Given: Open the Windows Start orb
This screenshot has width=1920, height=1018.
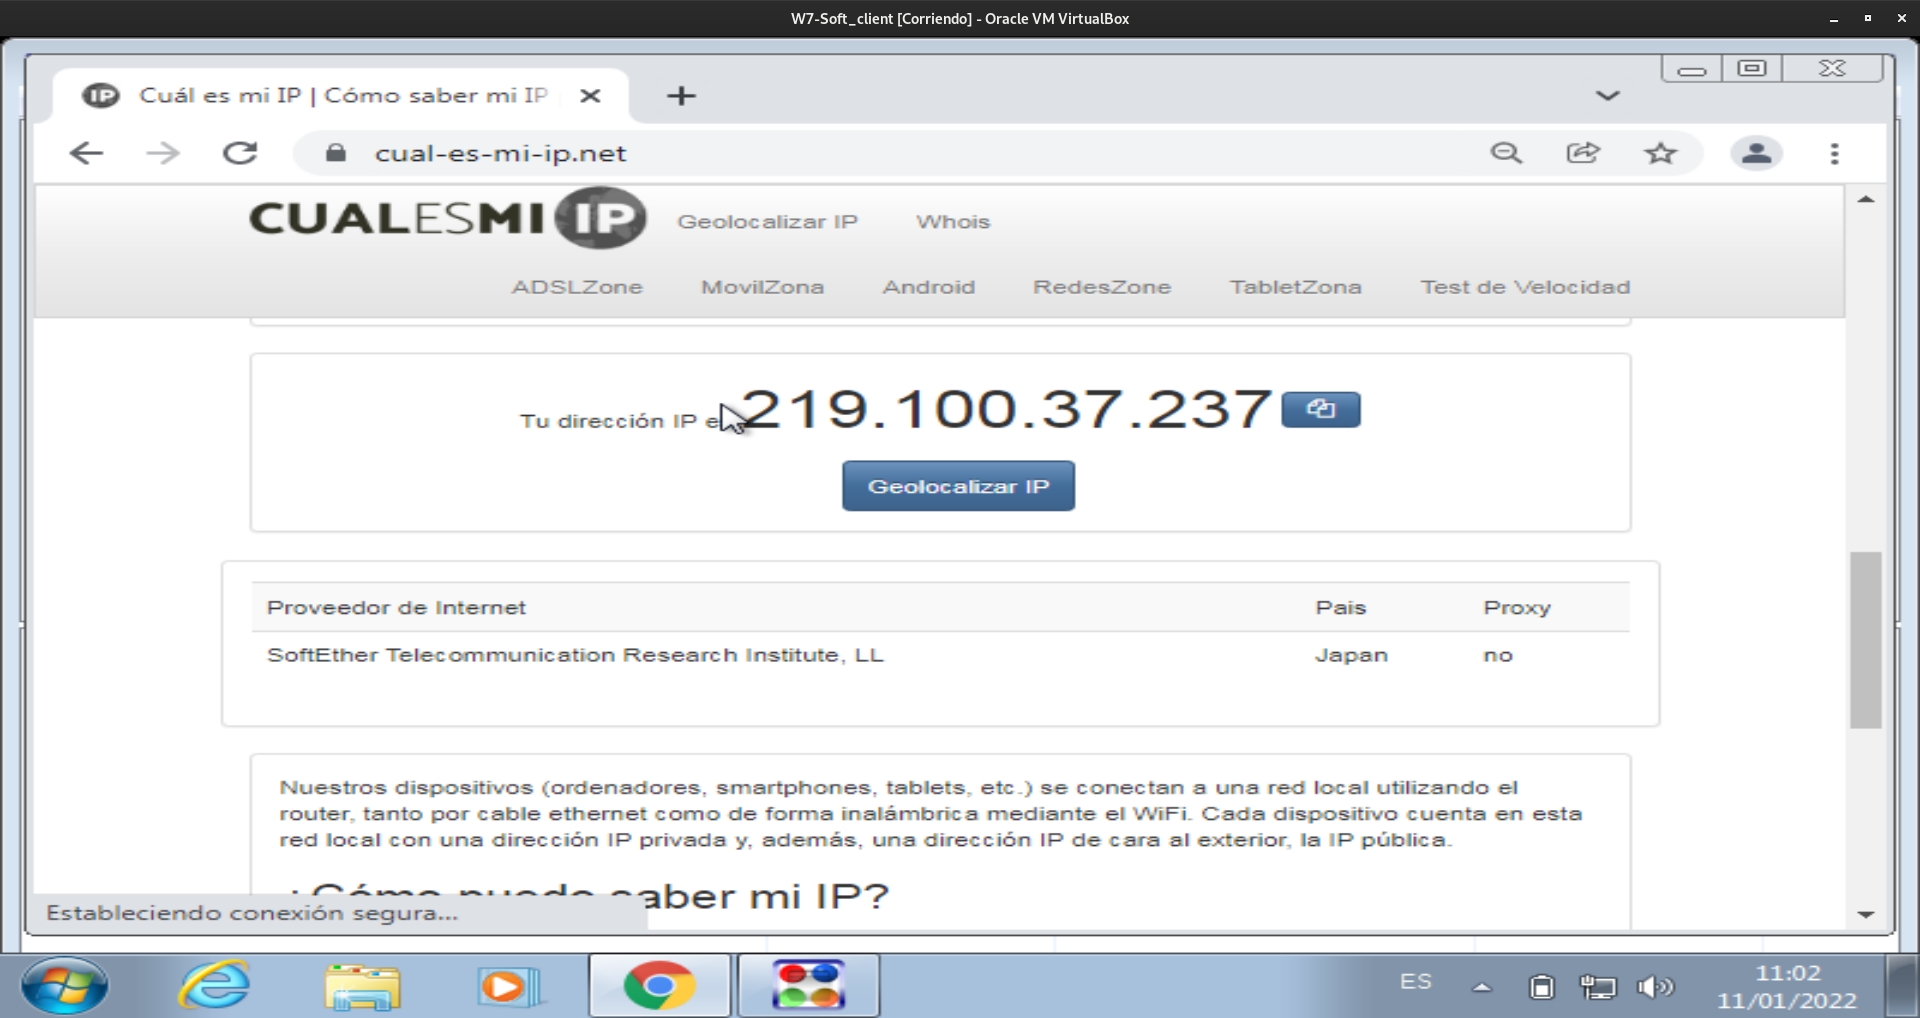Looking at the screenshot, I should click(x=65, y=986).
